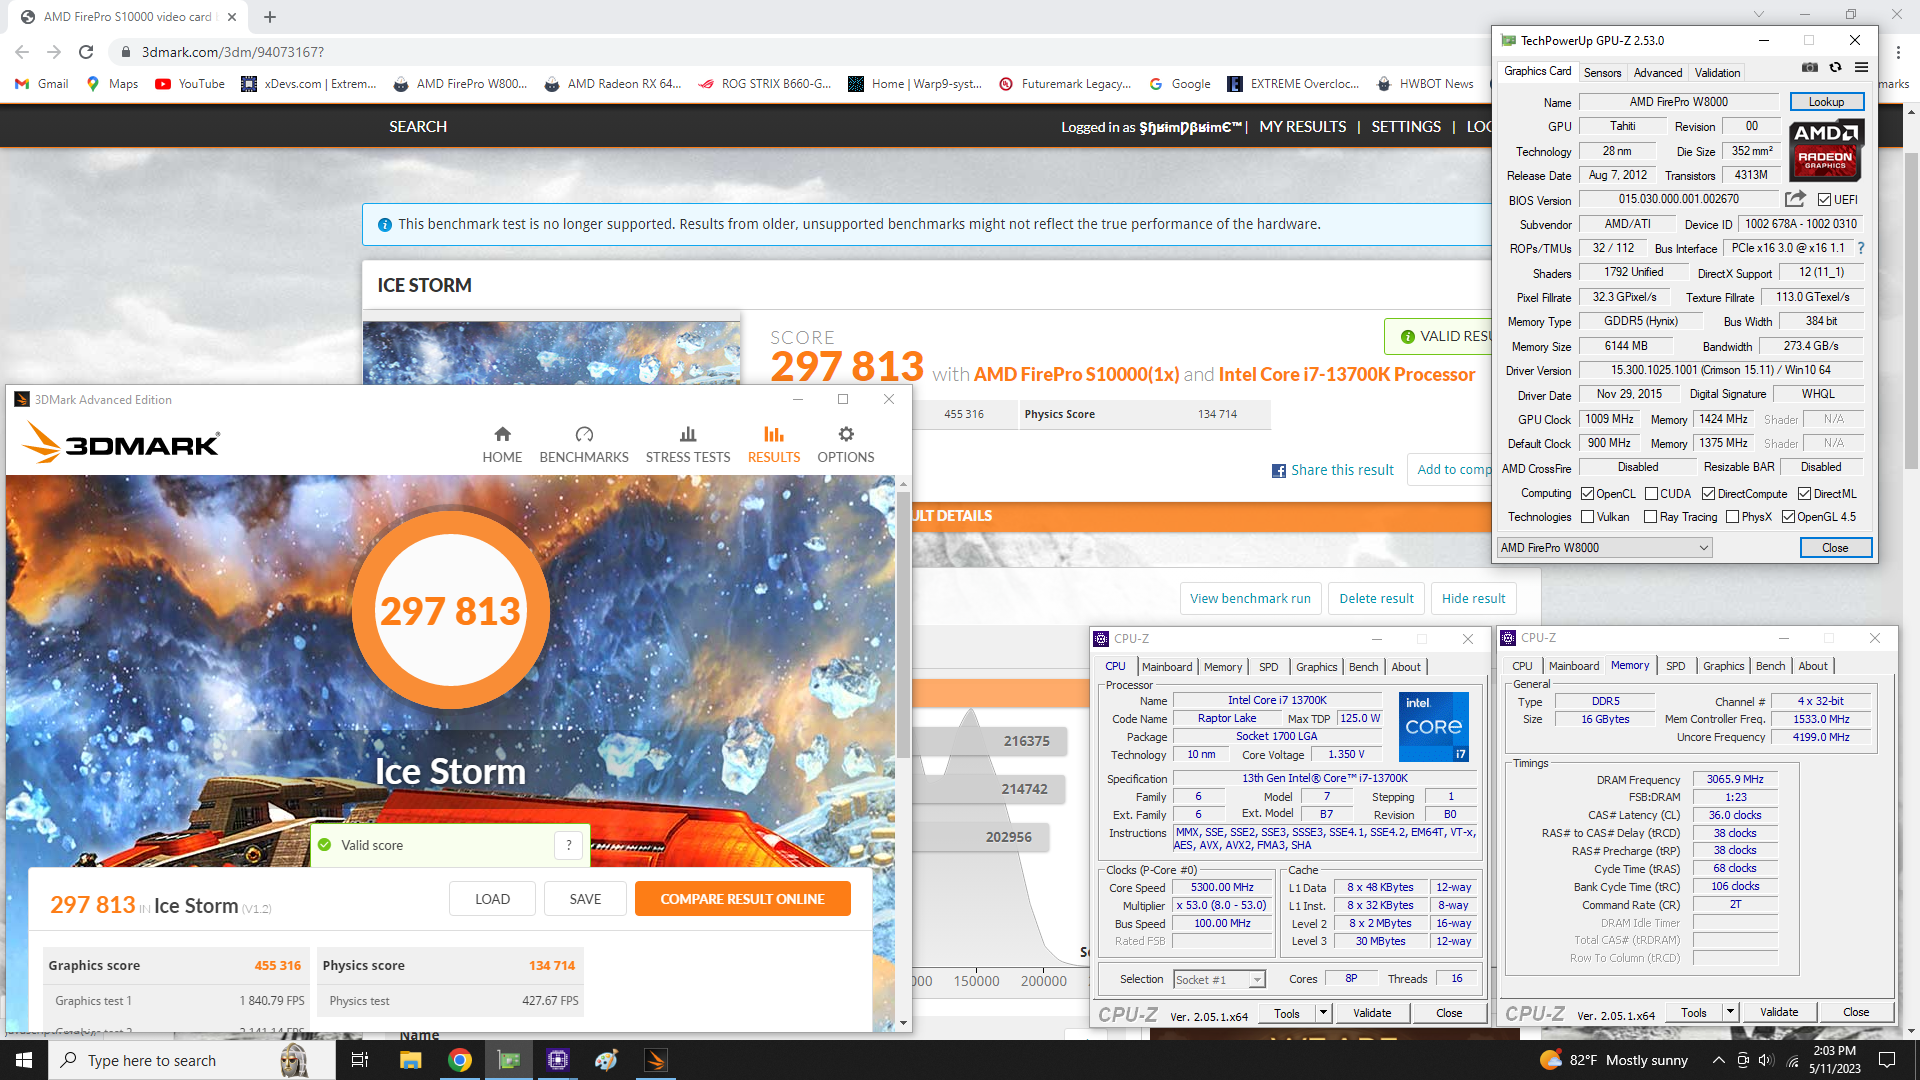The height and width of the screenshot is (1080, 1920).
Task: Open File Explorer from taskbar
Action: (x=410, y=1060)
